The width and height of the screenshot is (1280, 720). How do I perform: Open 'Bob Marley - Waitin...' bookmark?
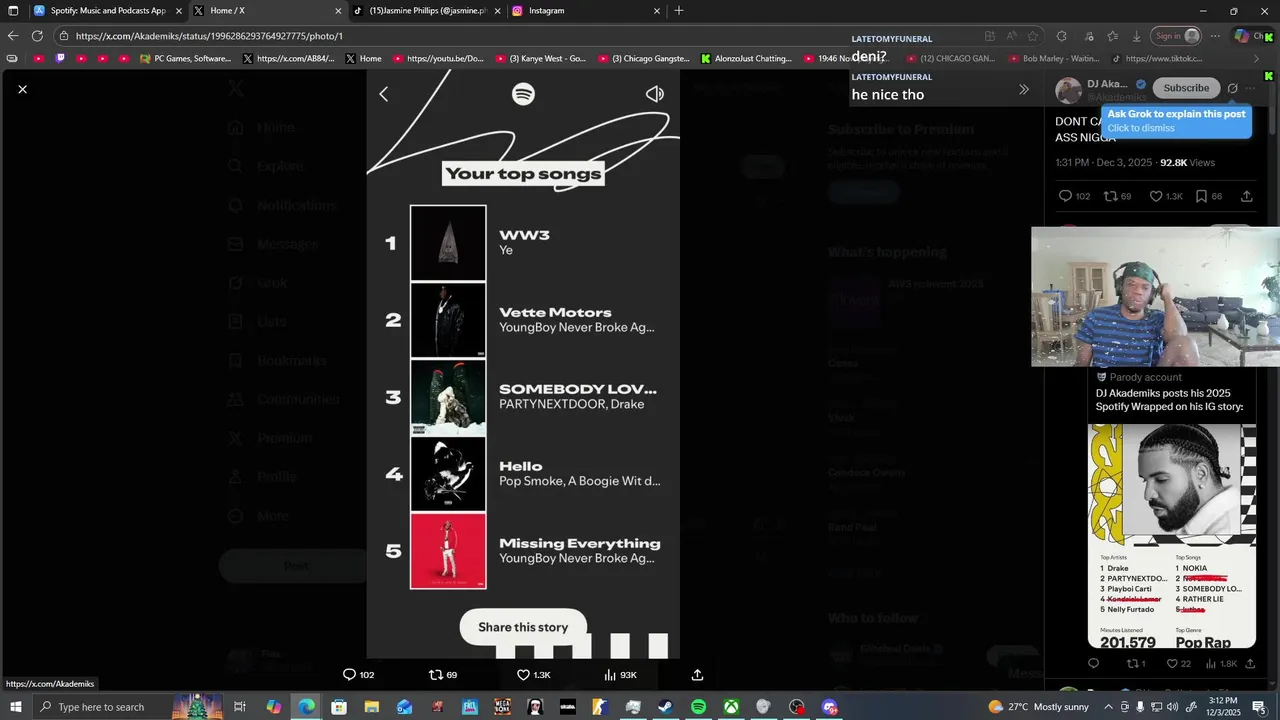[1053, 58]
